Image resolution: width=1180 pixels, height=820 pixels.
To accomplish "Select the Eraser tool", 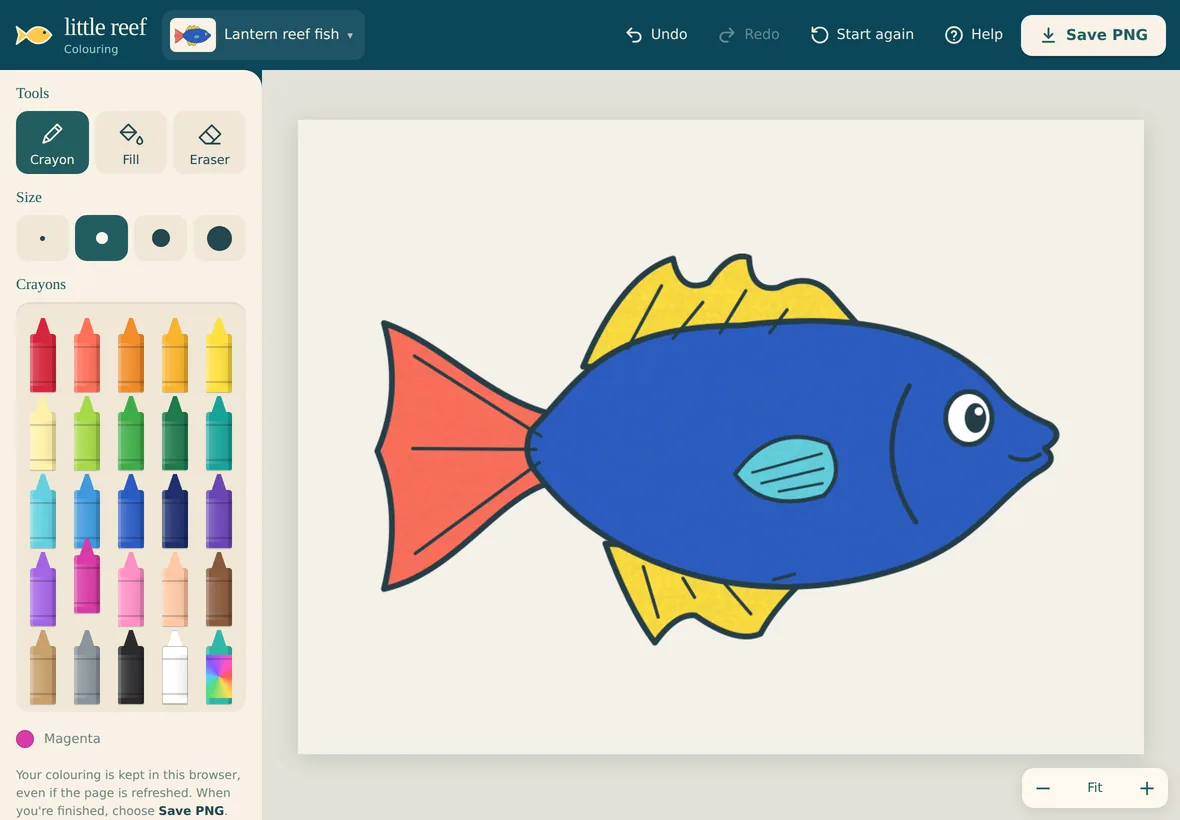I will [x=209, y=143].
